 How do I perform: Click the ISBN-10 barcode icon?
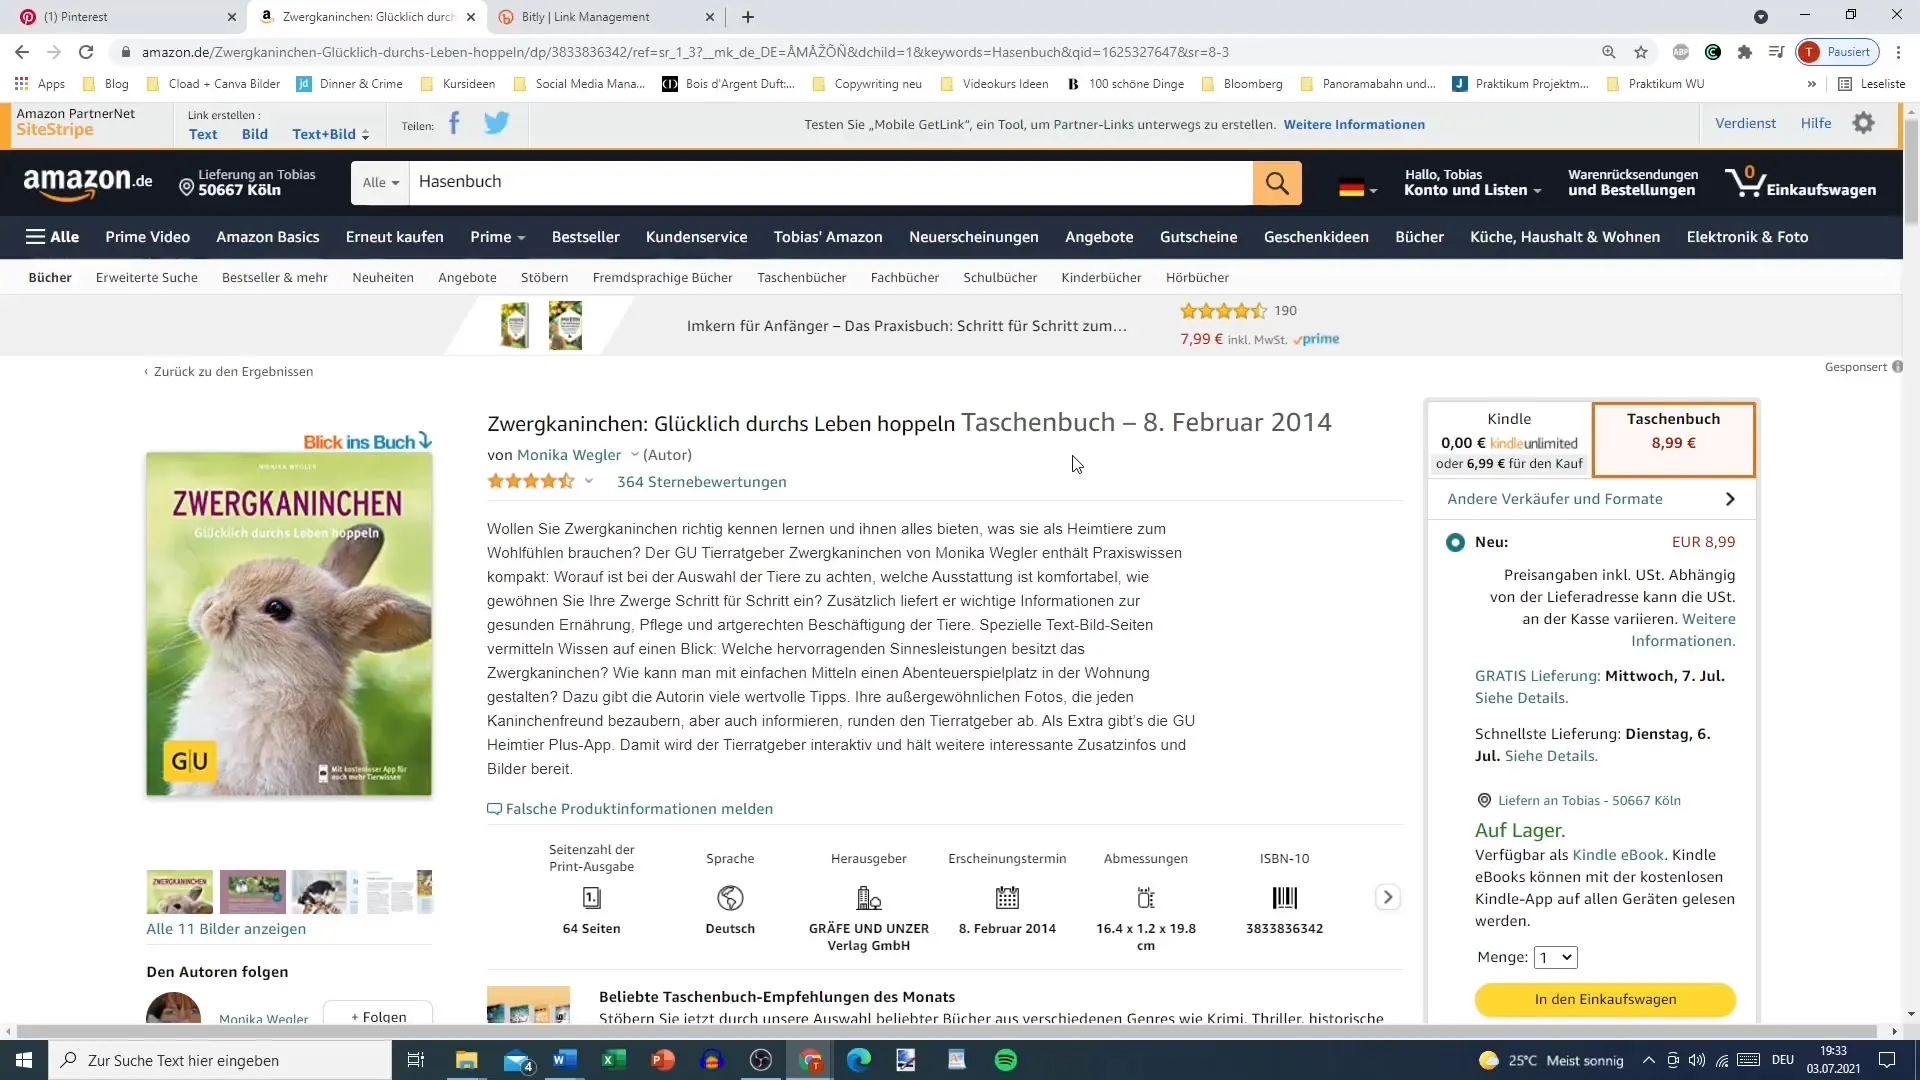tap(1284, 898)
